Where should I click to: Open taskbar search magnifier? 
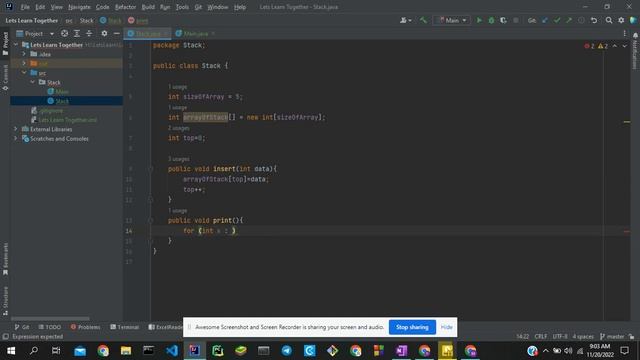[x=34, y=351]
